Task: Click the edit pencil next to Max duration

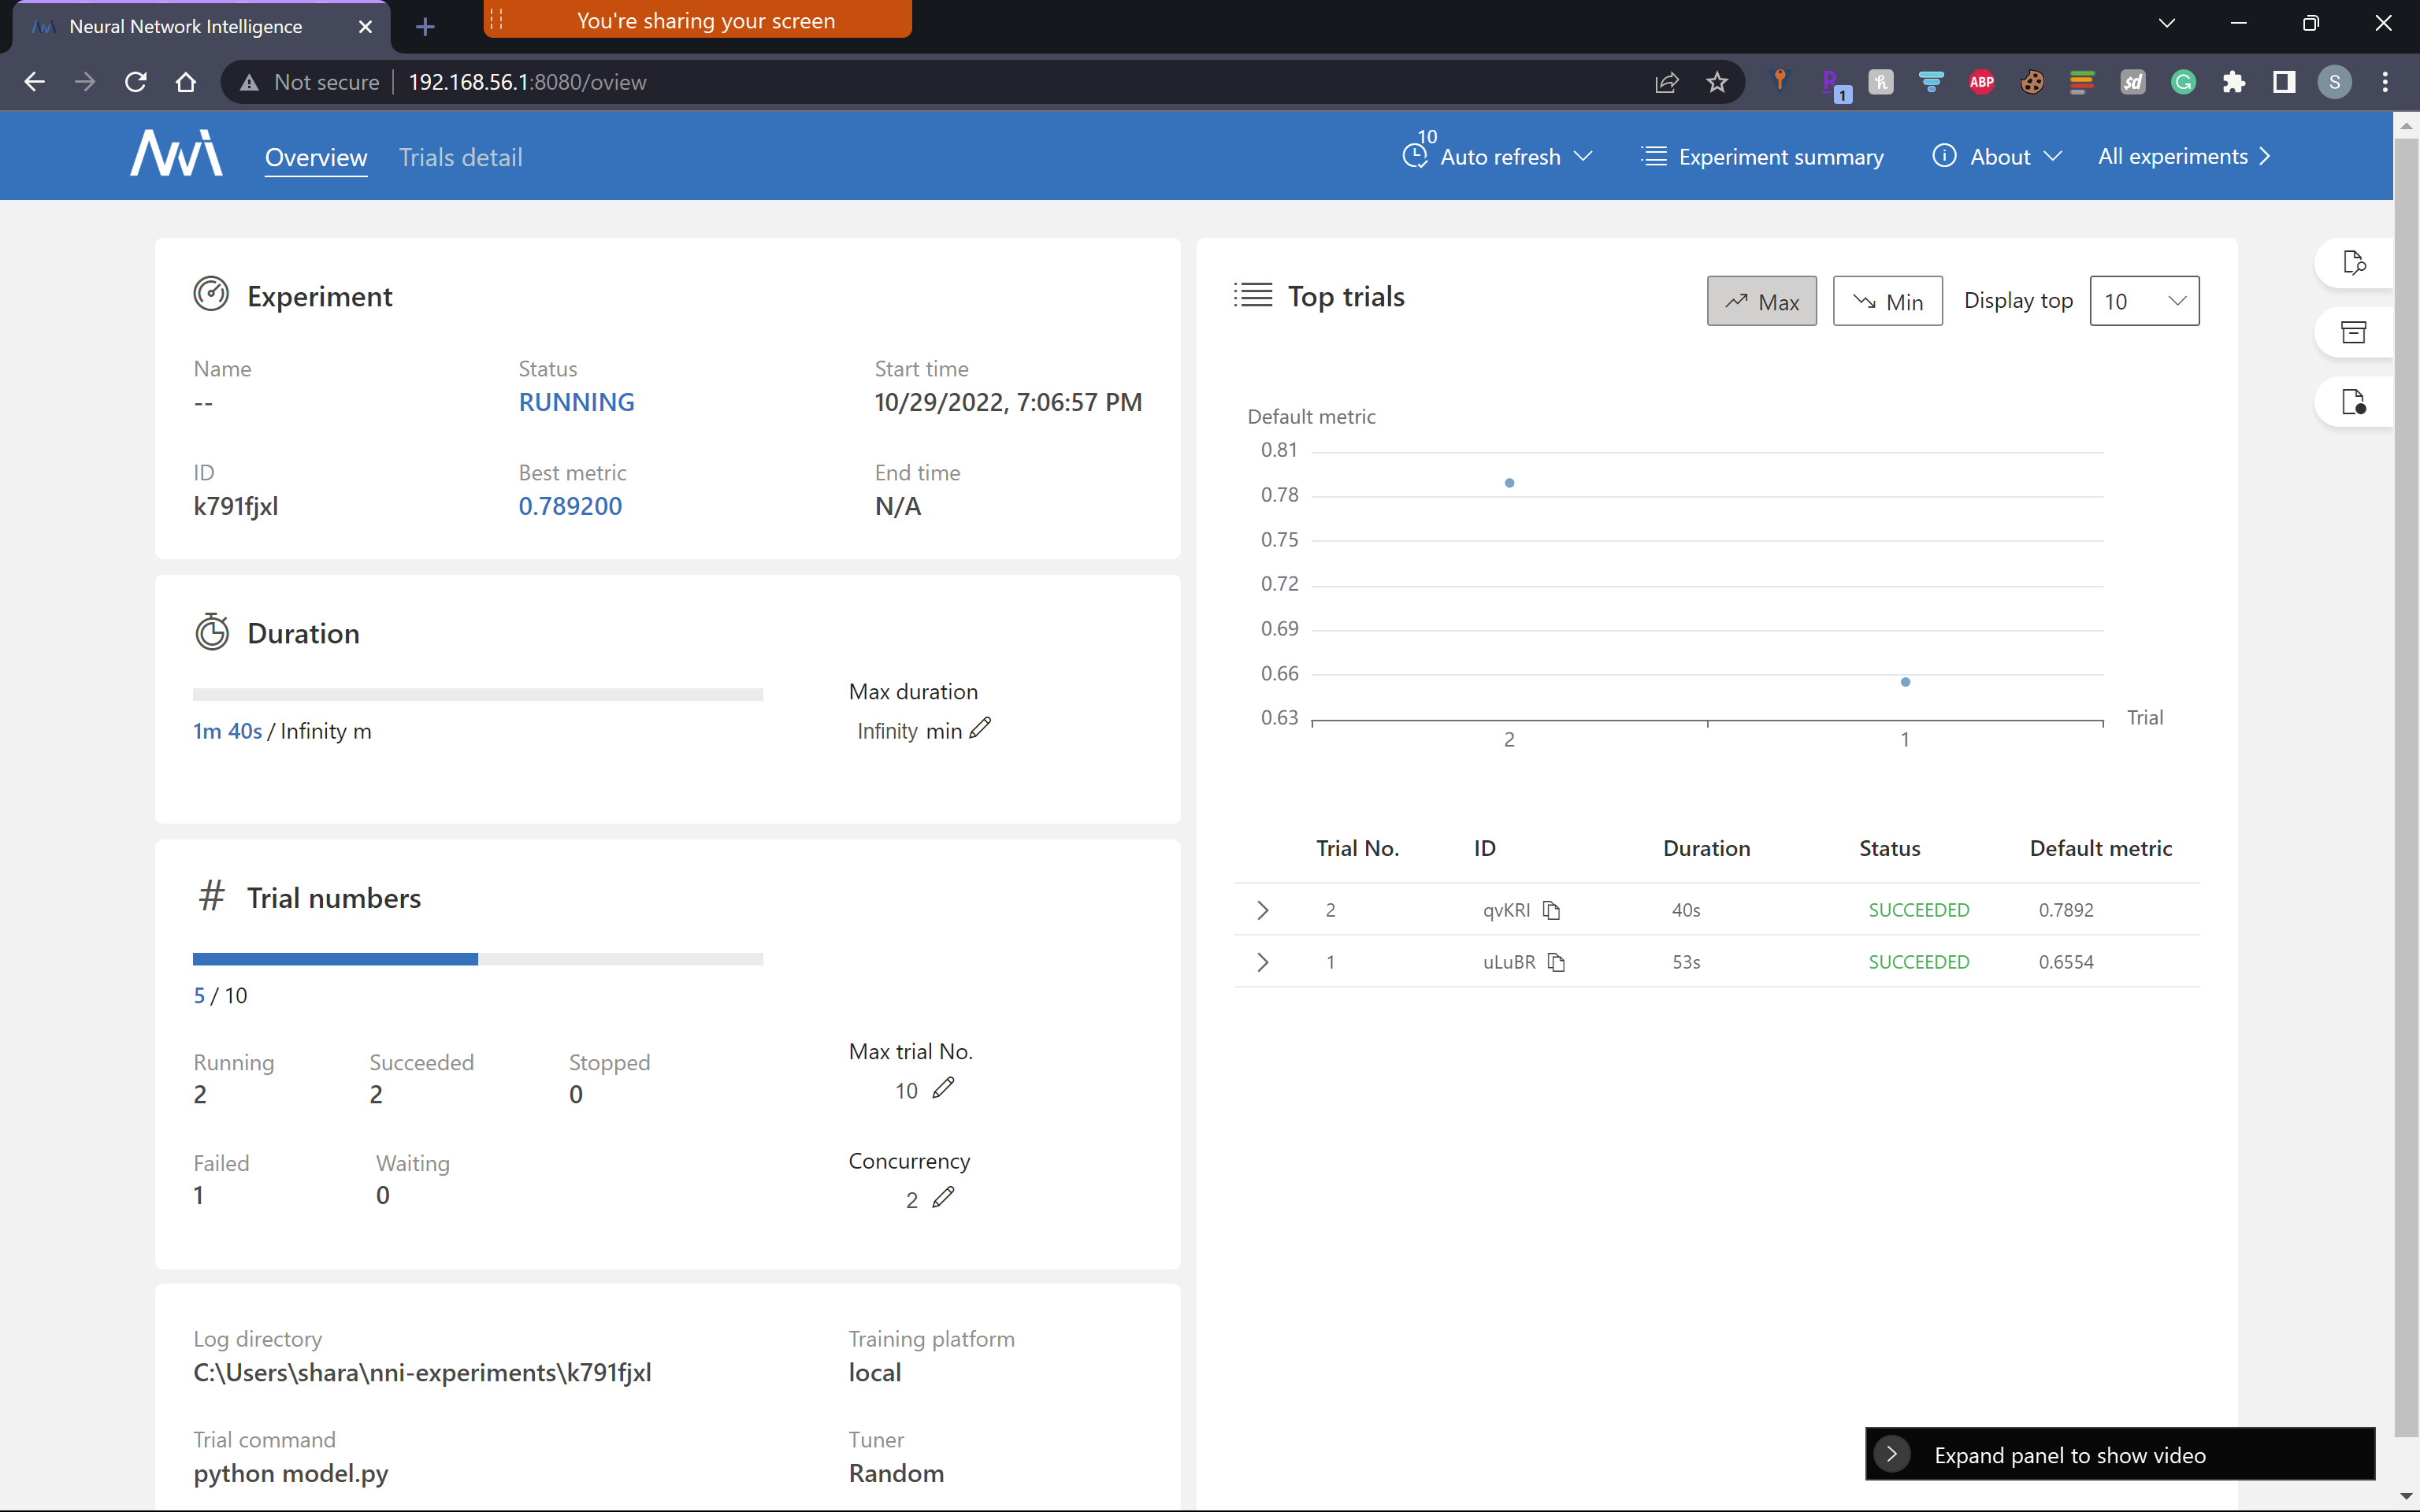Action: click(x=980, y=728)
